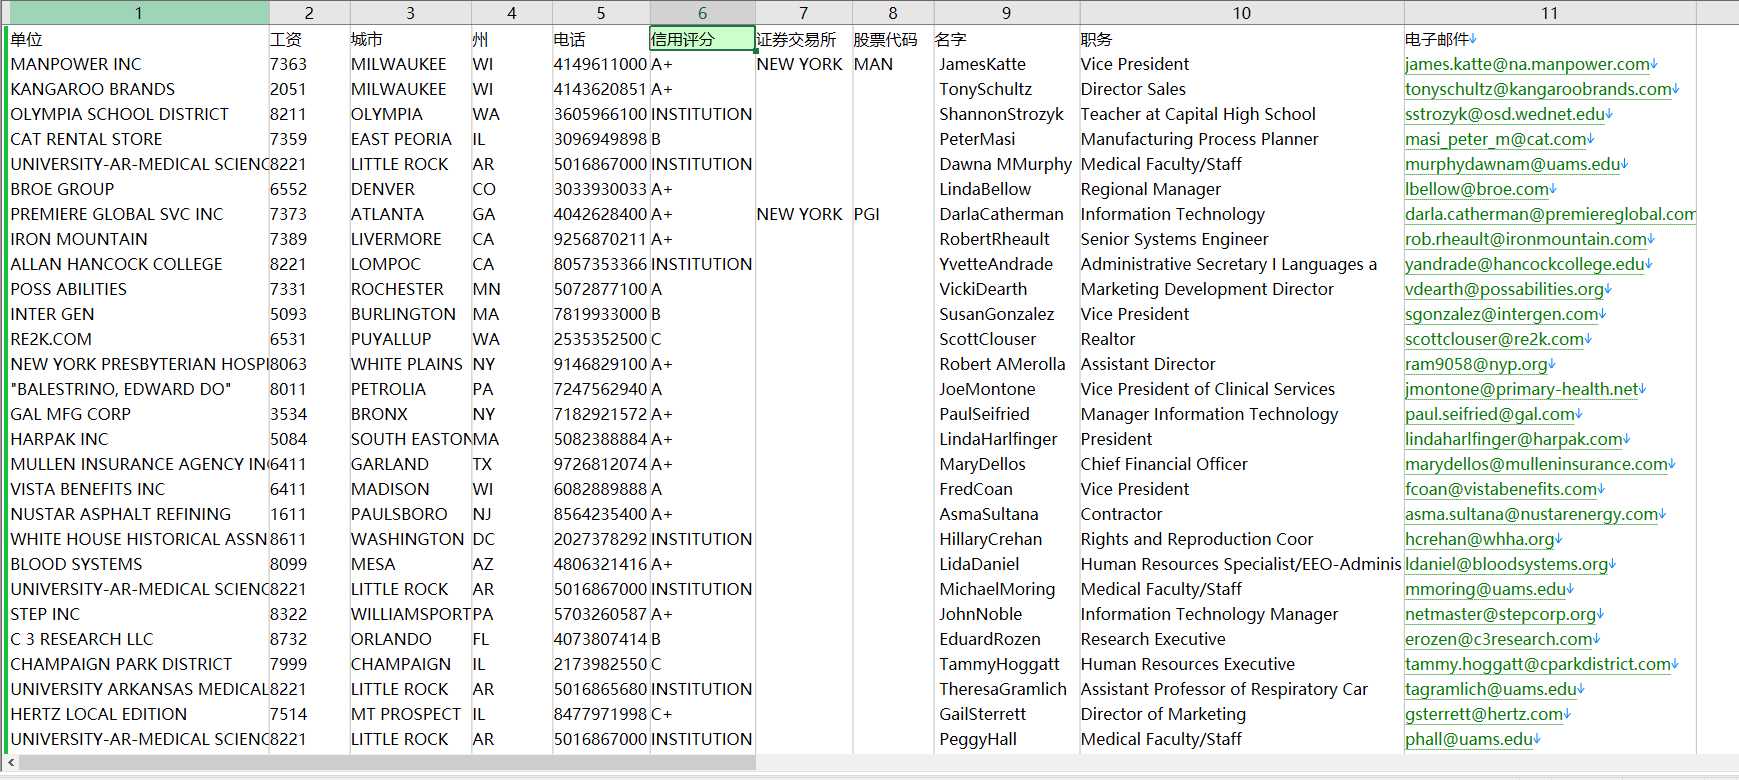Select the OLYMPIA SCHOOL DISTRICT cell

pos(138,114)
